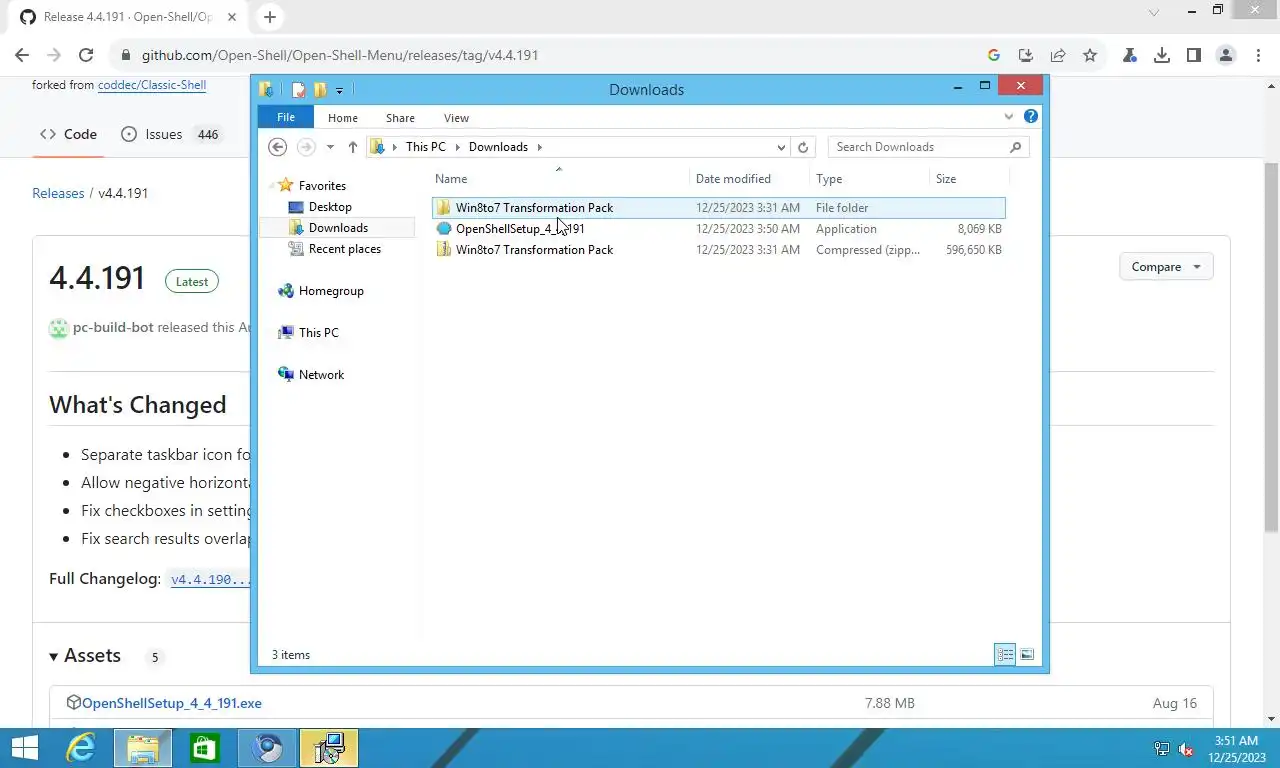
Task: Click Explorer Back navigation arrow
Action: (x=278, y=147)
